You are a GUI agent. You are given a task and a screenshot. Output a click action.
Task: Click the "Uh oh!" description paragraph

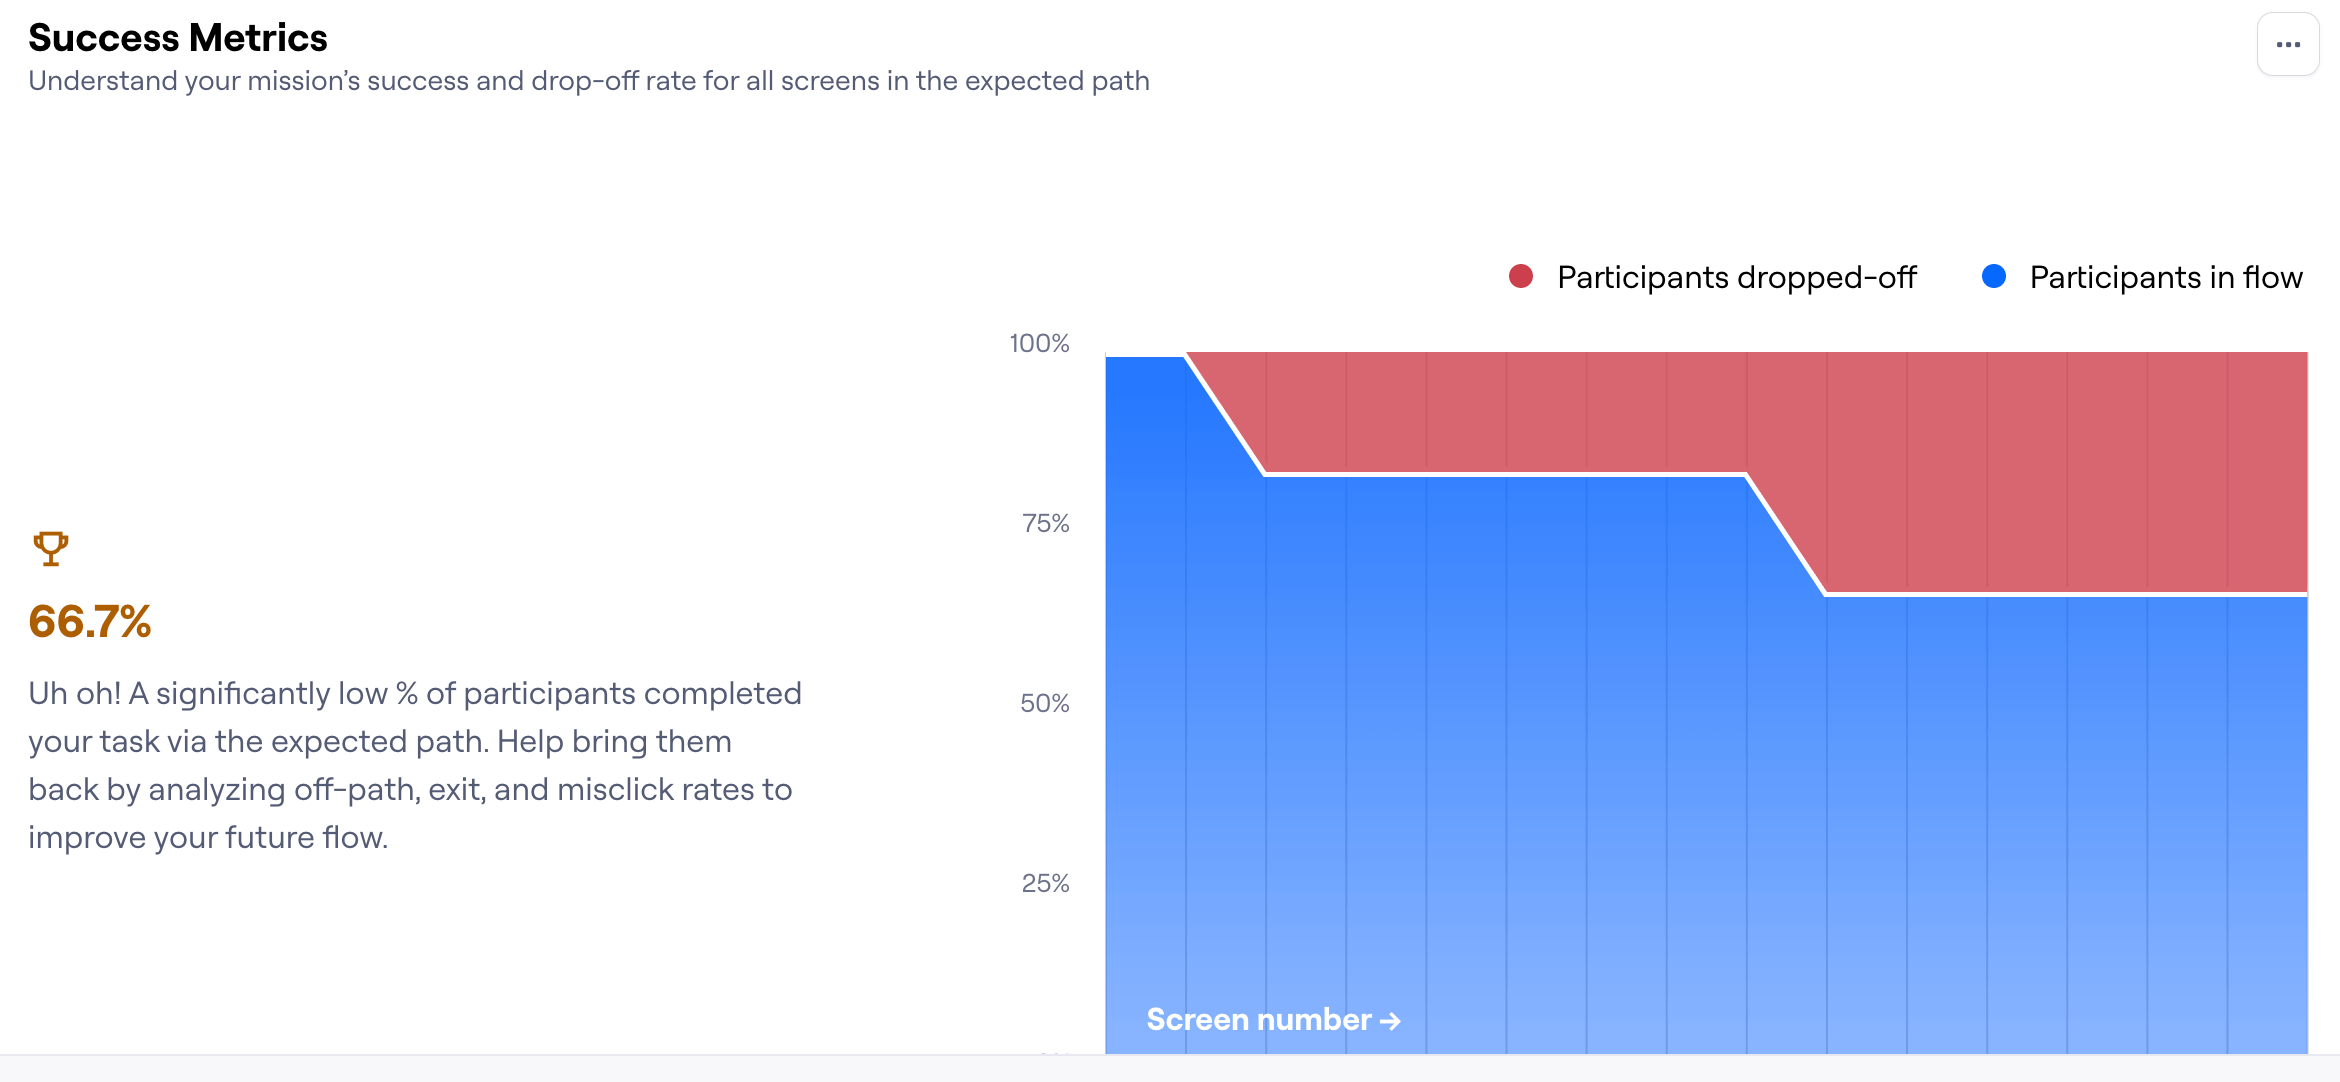click(414, 765)
